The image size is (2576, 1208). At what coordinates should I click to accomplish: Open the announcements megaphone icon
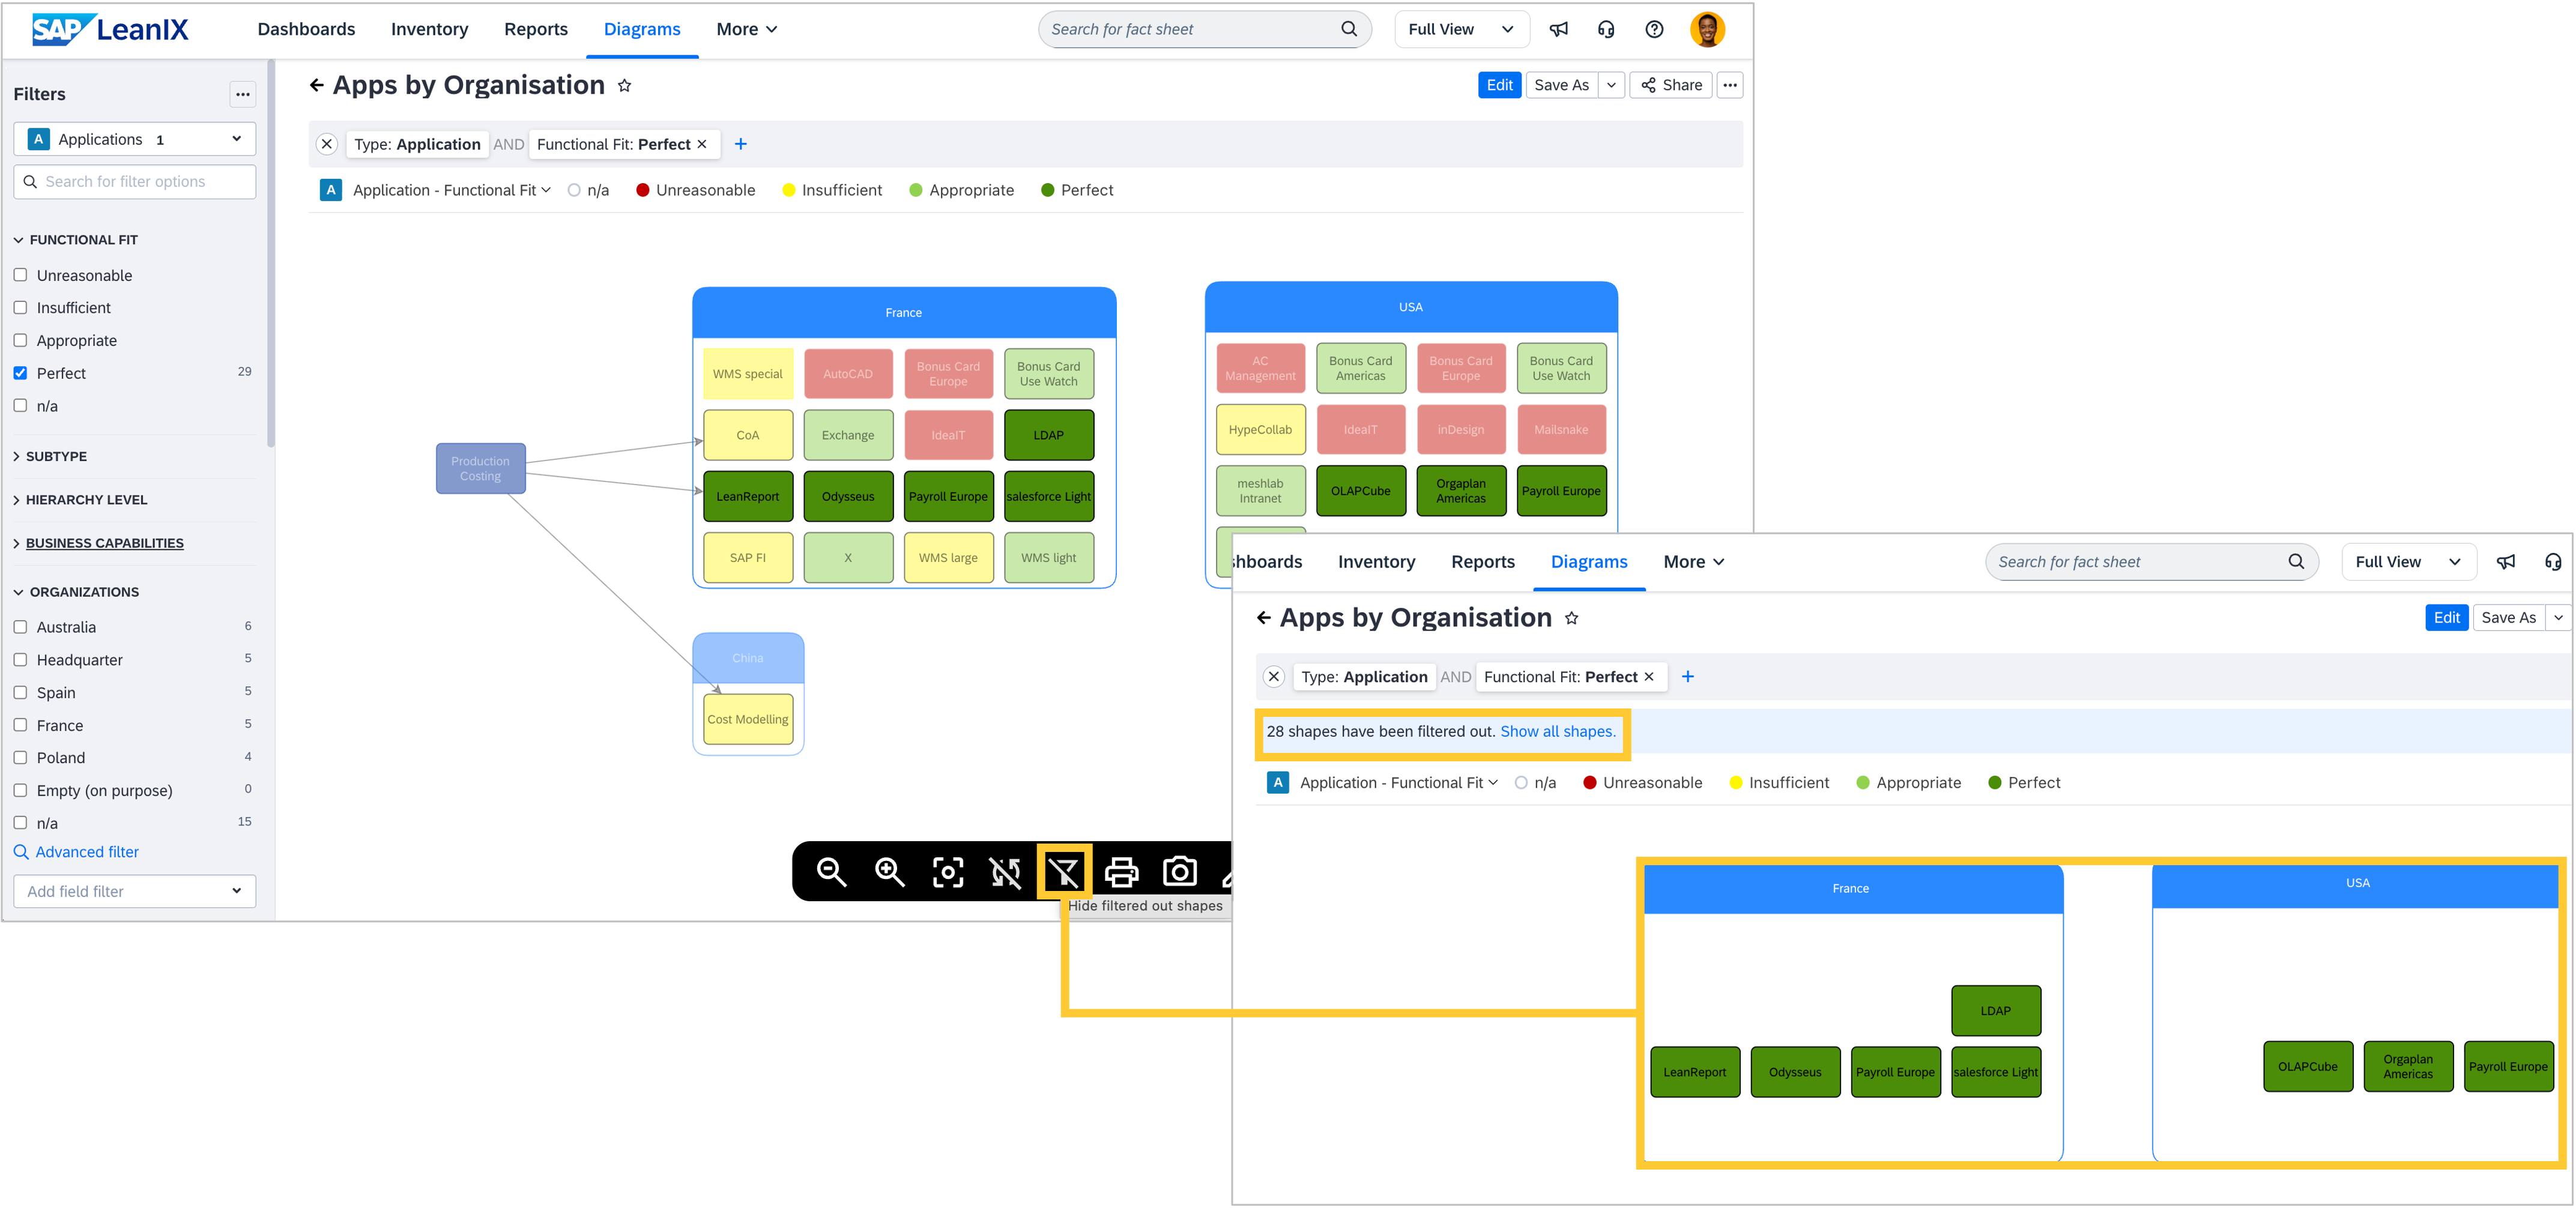(1558, 29)
